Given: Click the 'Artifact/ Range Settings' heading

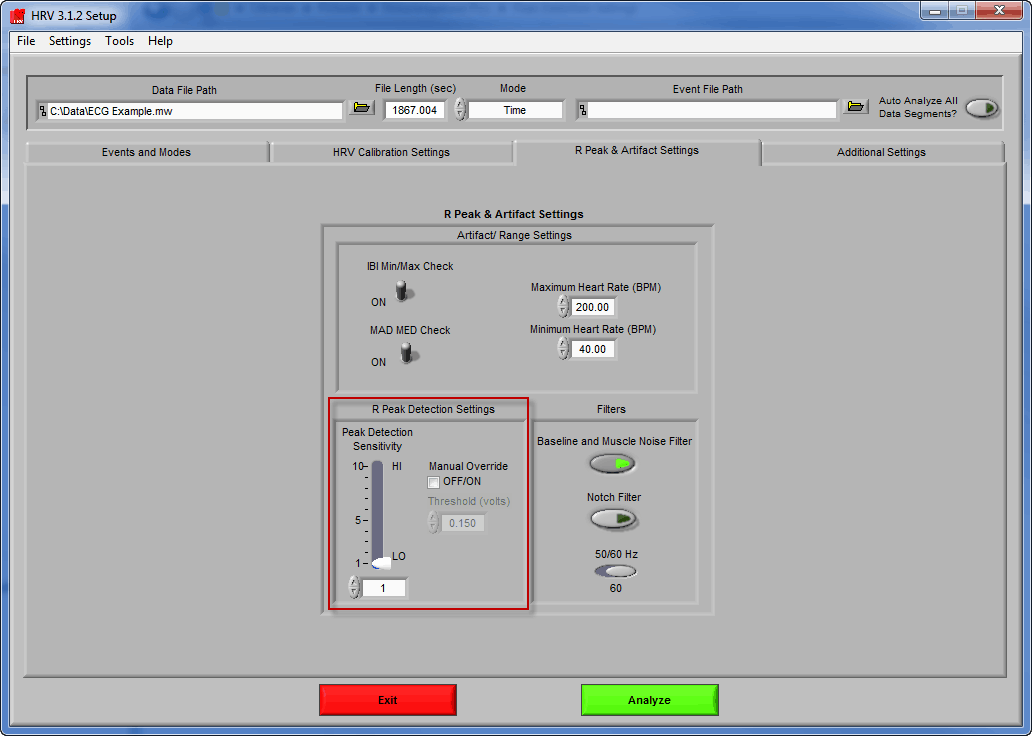Looking at the screenshot, I should (515, 235).
